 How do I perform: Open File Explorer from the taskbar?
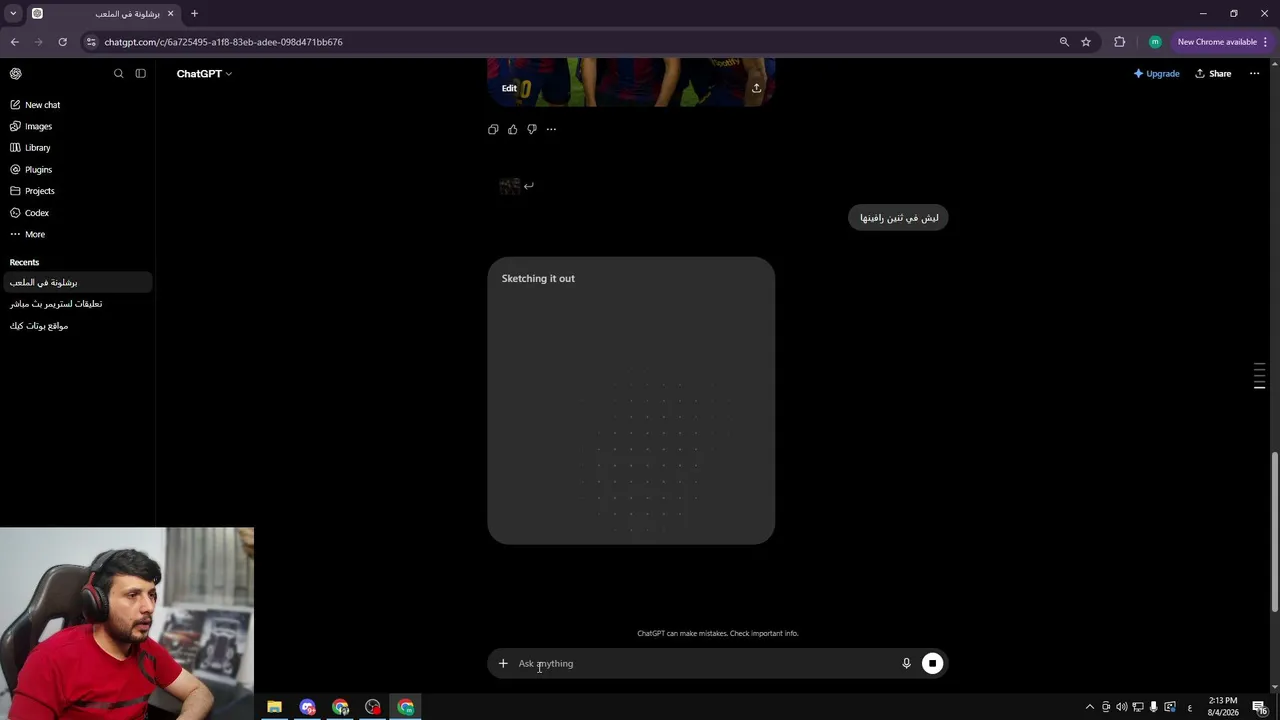click(274, 707)
